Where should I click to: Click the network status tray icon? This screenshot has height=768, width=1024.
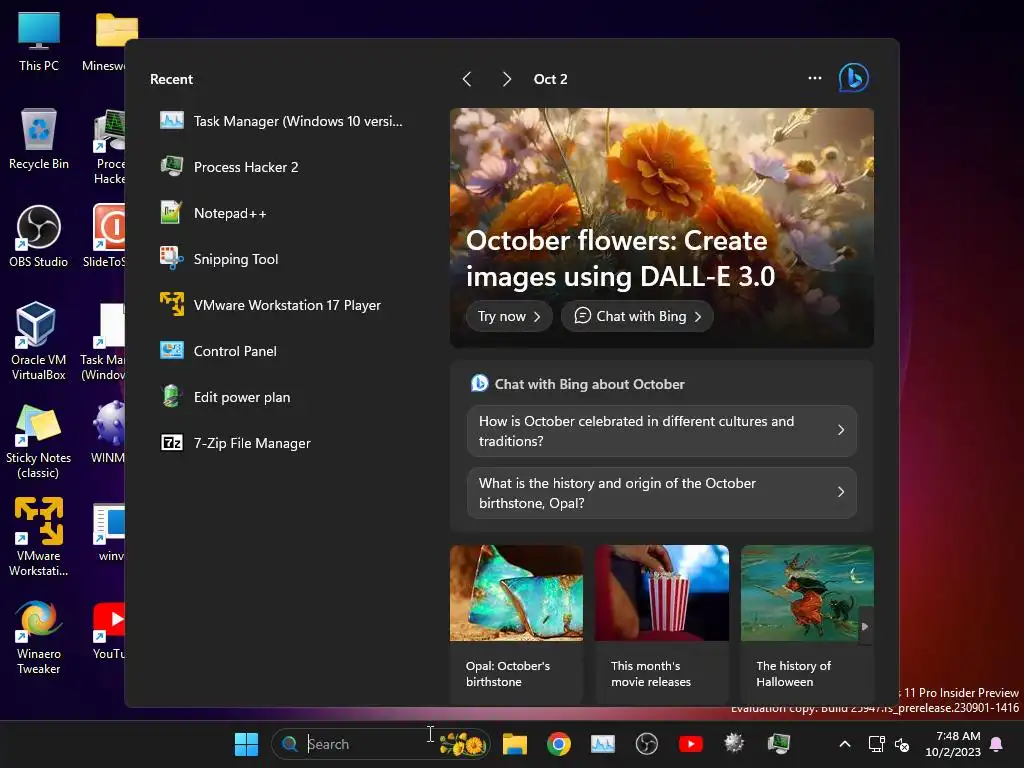(x=876, y=744)
